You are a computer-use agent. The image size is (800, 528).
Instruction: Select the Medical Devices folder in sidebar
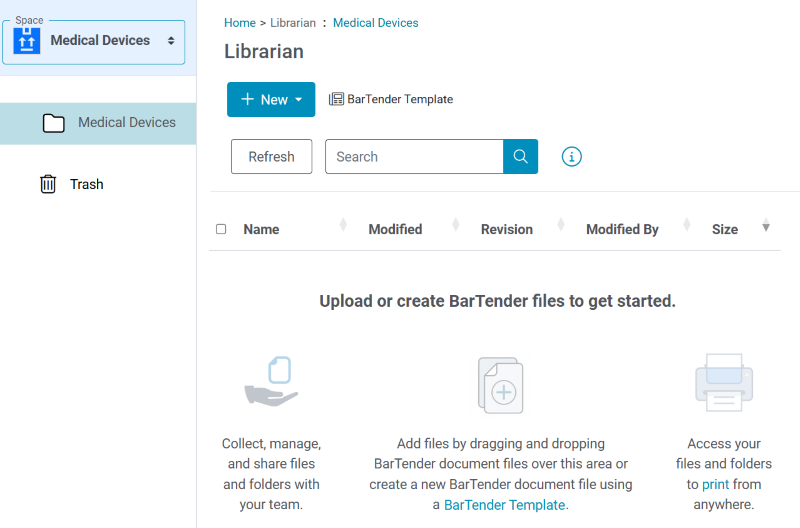98,123
